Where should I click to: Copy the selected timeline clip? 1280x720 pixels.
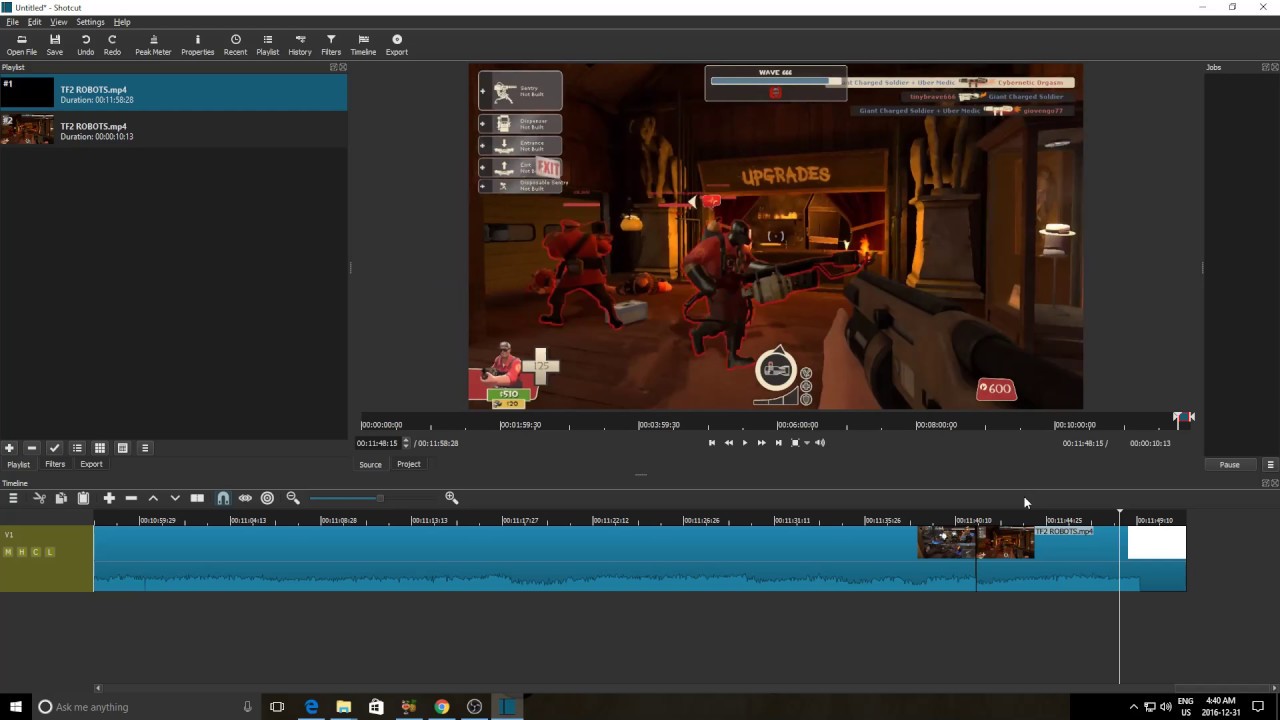coord(61,498)
